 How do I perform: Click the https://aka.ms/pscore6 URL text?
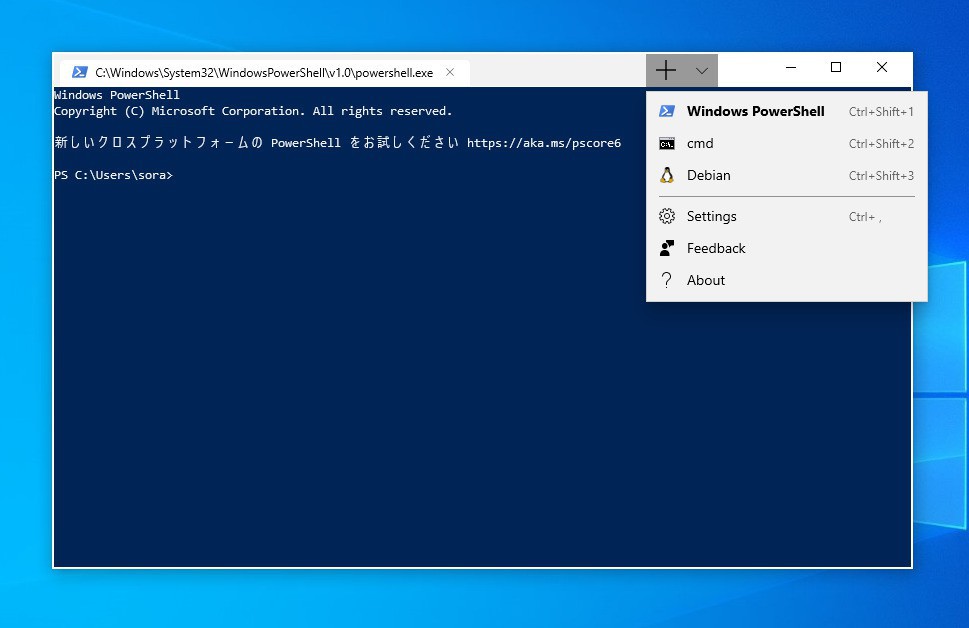(x=543, y=143)
